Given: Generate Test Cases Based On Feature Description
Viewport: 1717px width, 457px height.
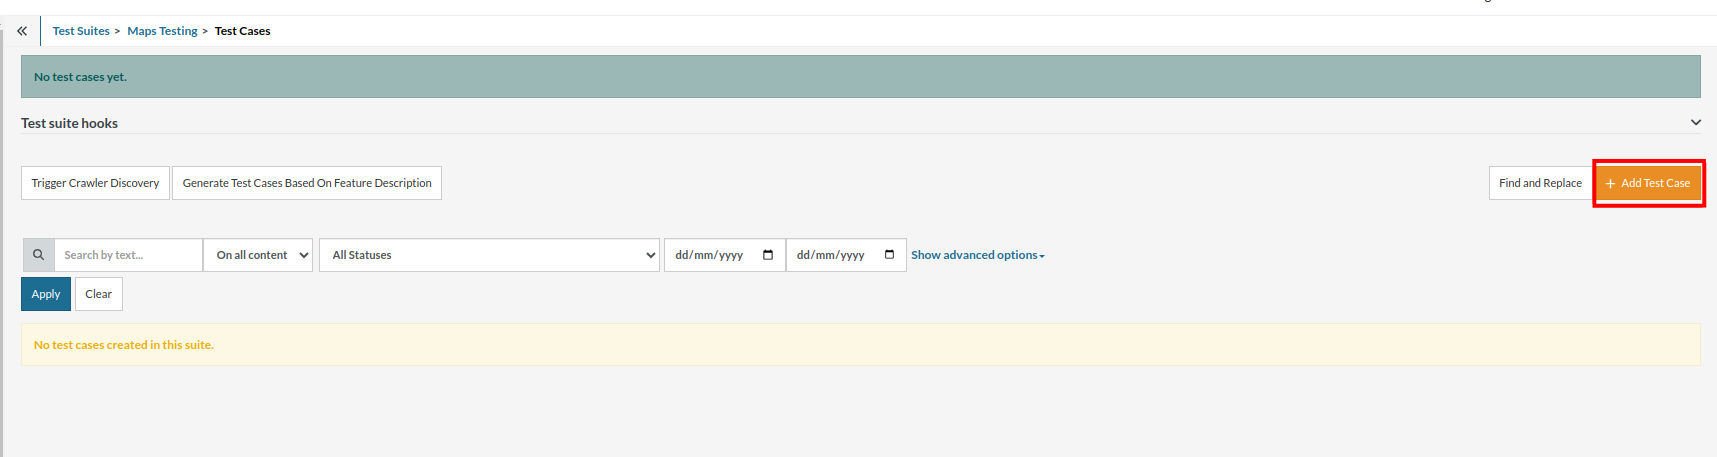Looking at the screenshot, I should 307,183.
